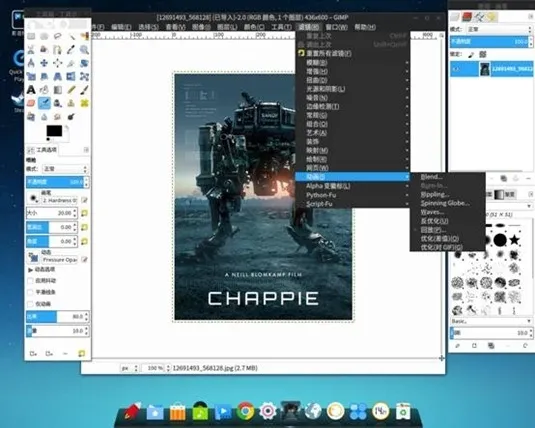
Task: Open the 100% zoom dropdown
Action: click(156, 368)
